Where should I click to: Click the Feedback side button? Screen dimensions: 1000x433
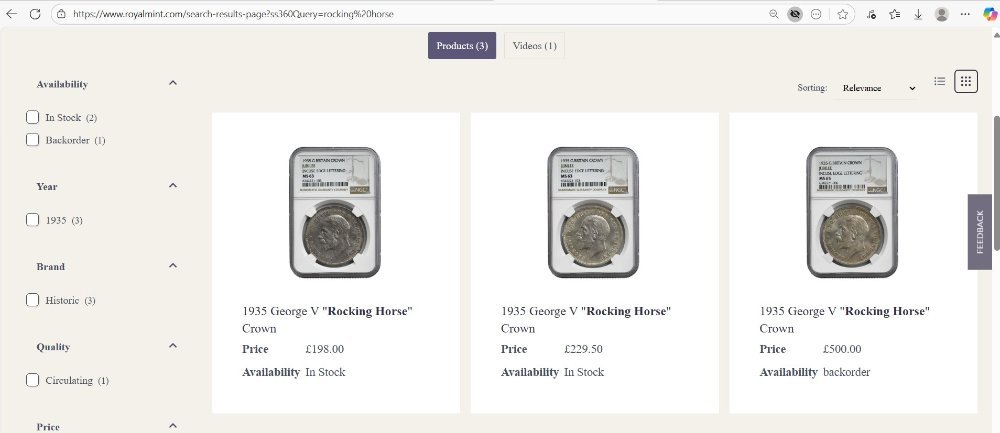[980, 232]
